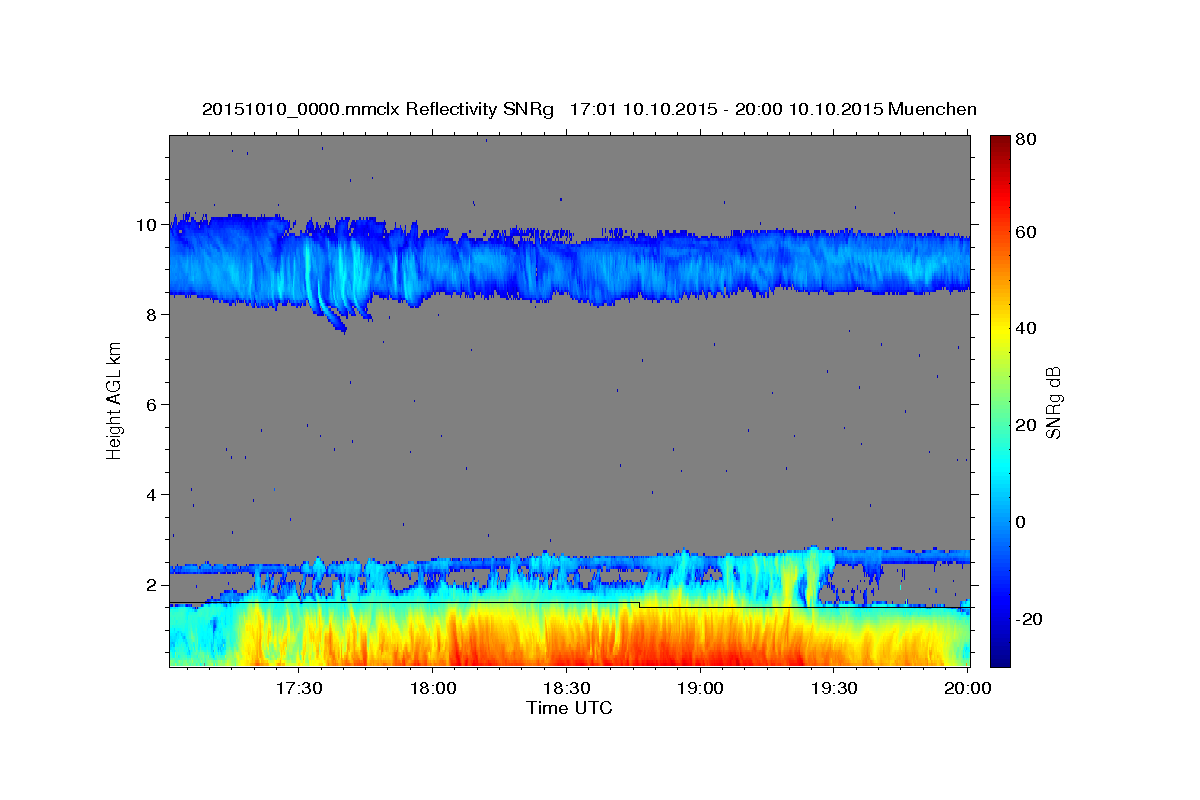Click the 19:00 time tick label
The image size is (1200, 800).
(701, 689)
